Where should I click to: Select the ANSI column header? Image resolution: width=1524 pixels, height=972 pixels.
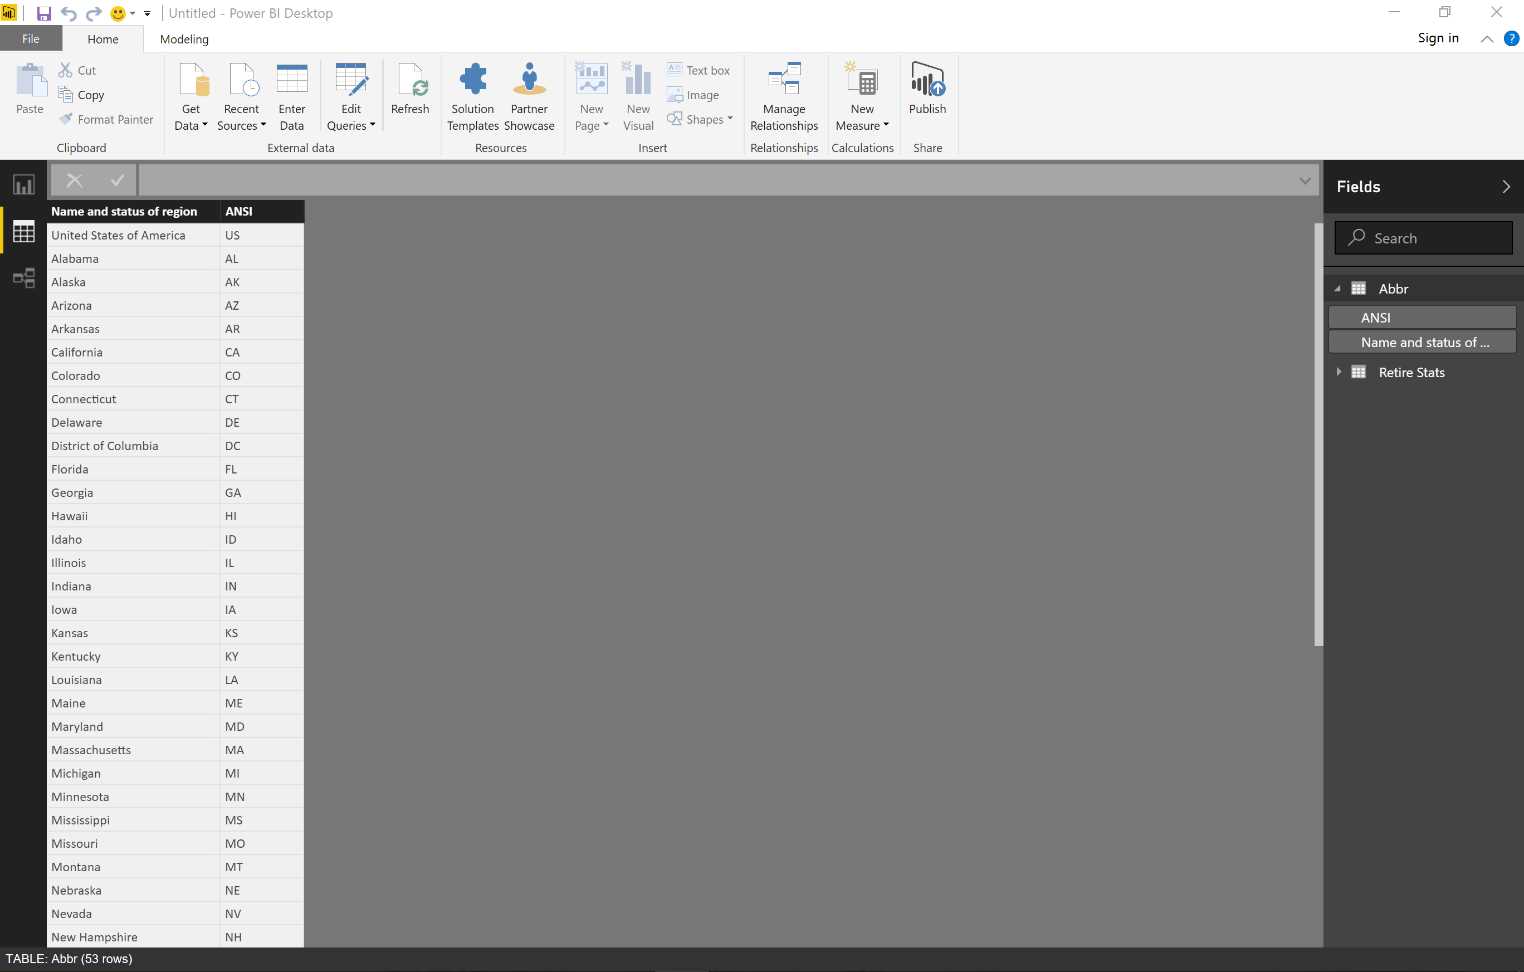pyautogui.click(x=262, y=211)
